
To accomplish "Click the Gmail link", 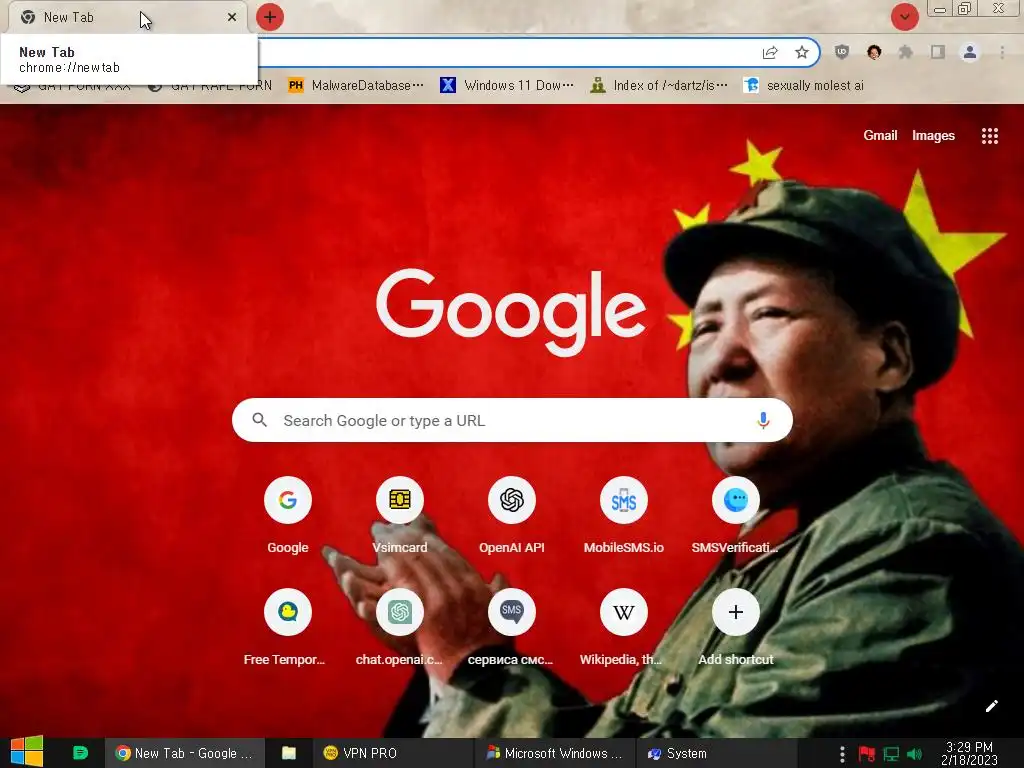I will 880,135.
